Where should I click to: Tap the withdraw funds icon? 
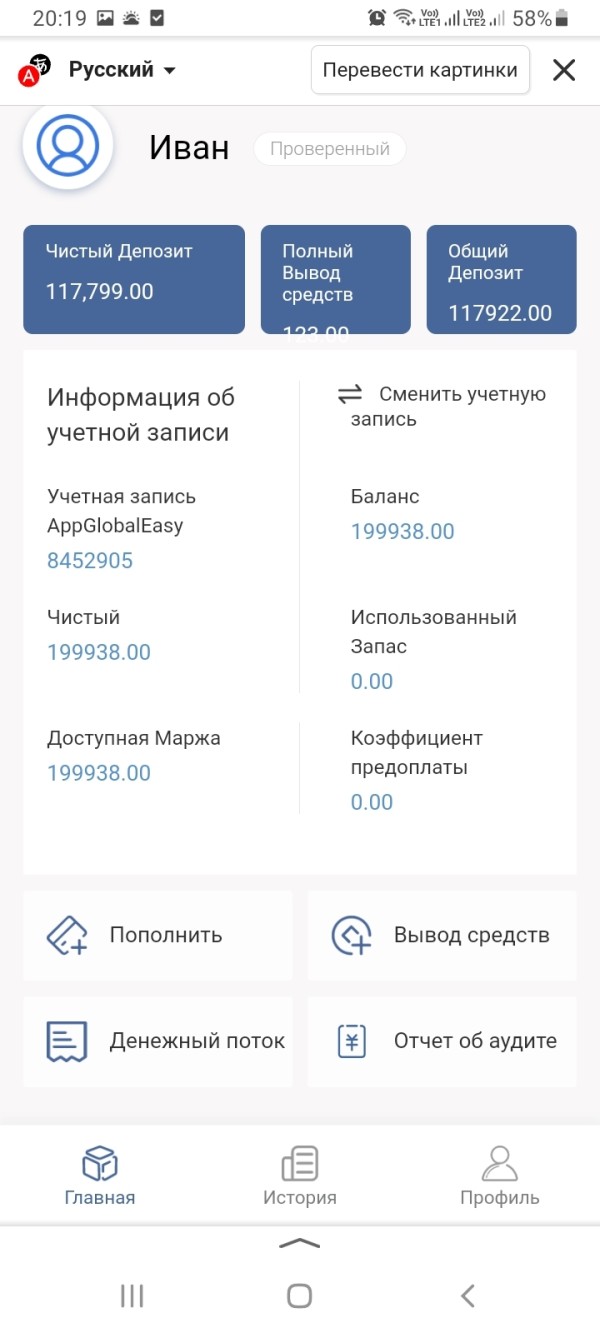[x=351, y=936]
